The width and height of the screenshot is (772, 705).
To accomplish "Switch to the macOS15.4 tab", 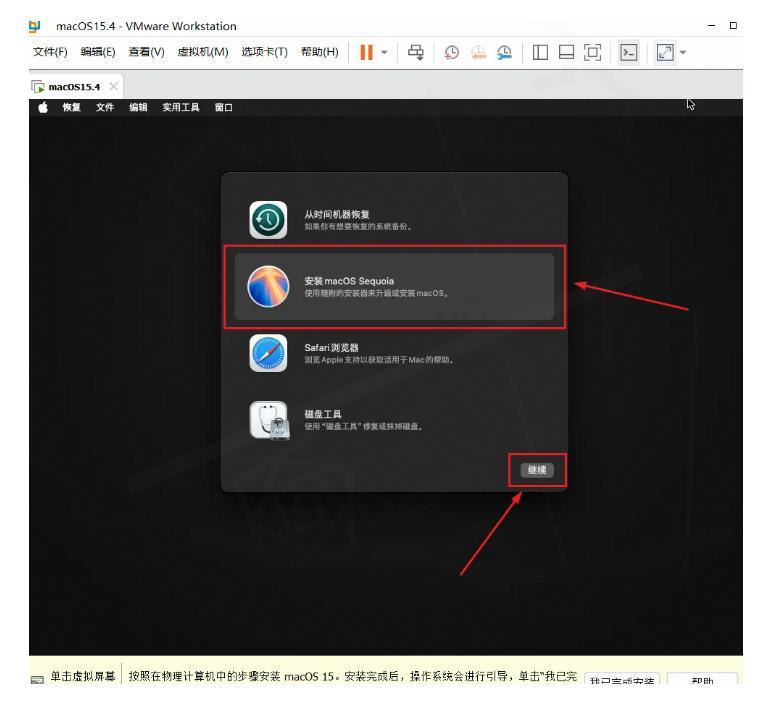I will tap(74, 87).
